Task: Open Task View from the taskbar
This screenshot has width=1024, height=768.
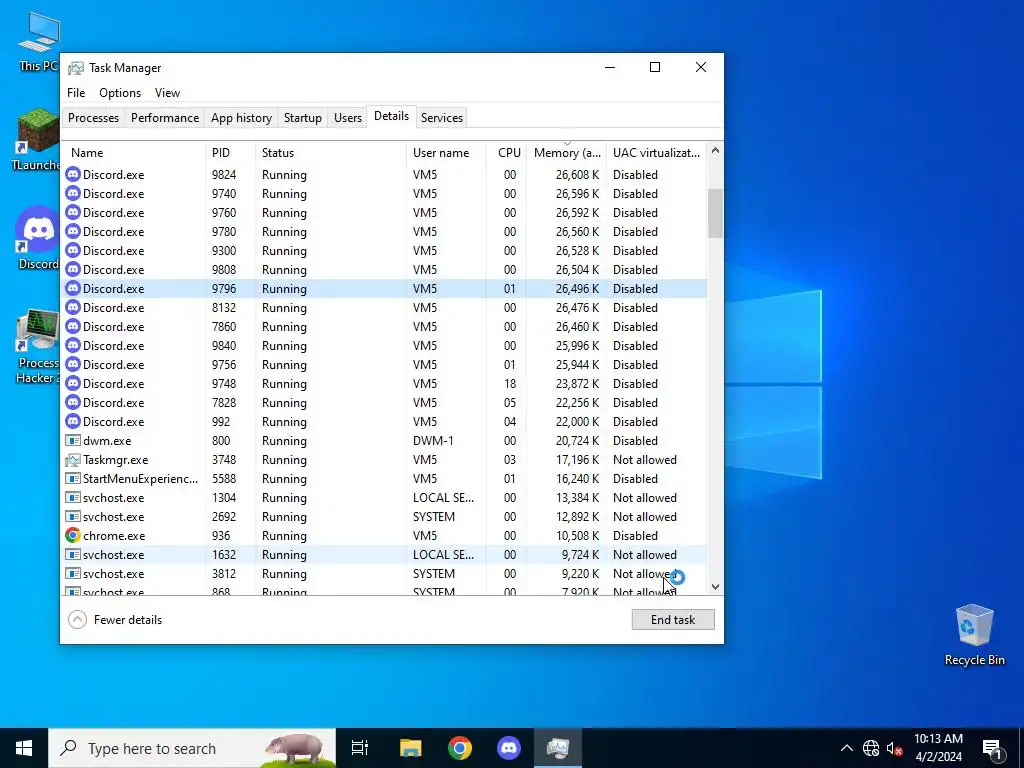Action: (x=359, y=748)
